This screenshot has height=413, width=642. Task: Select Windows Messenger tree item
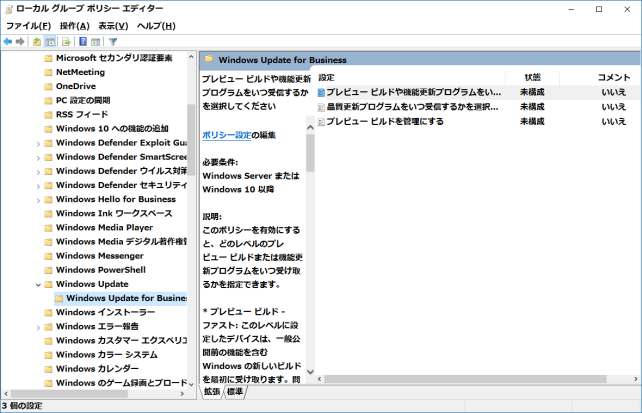tap(100, 256)
